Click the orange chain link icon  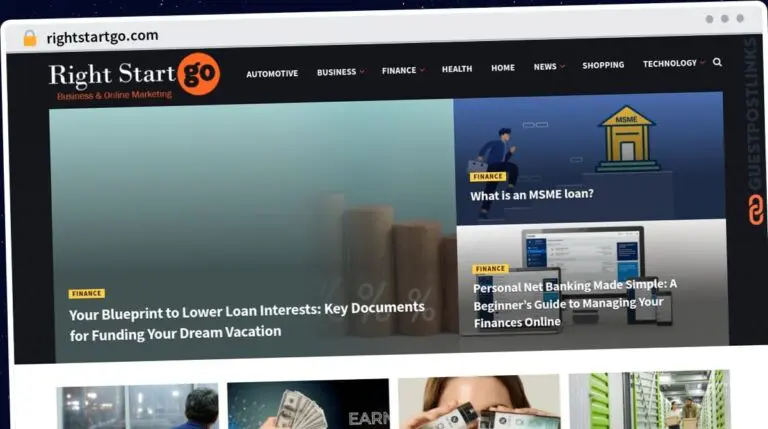click(x=755, y=210)
